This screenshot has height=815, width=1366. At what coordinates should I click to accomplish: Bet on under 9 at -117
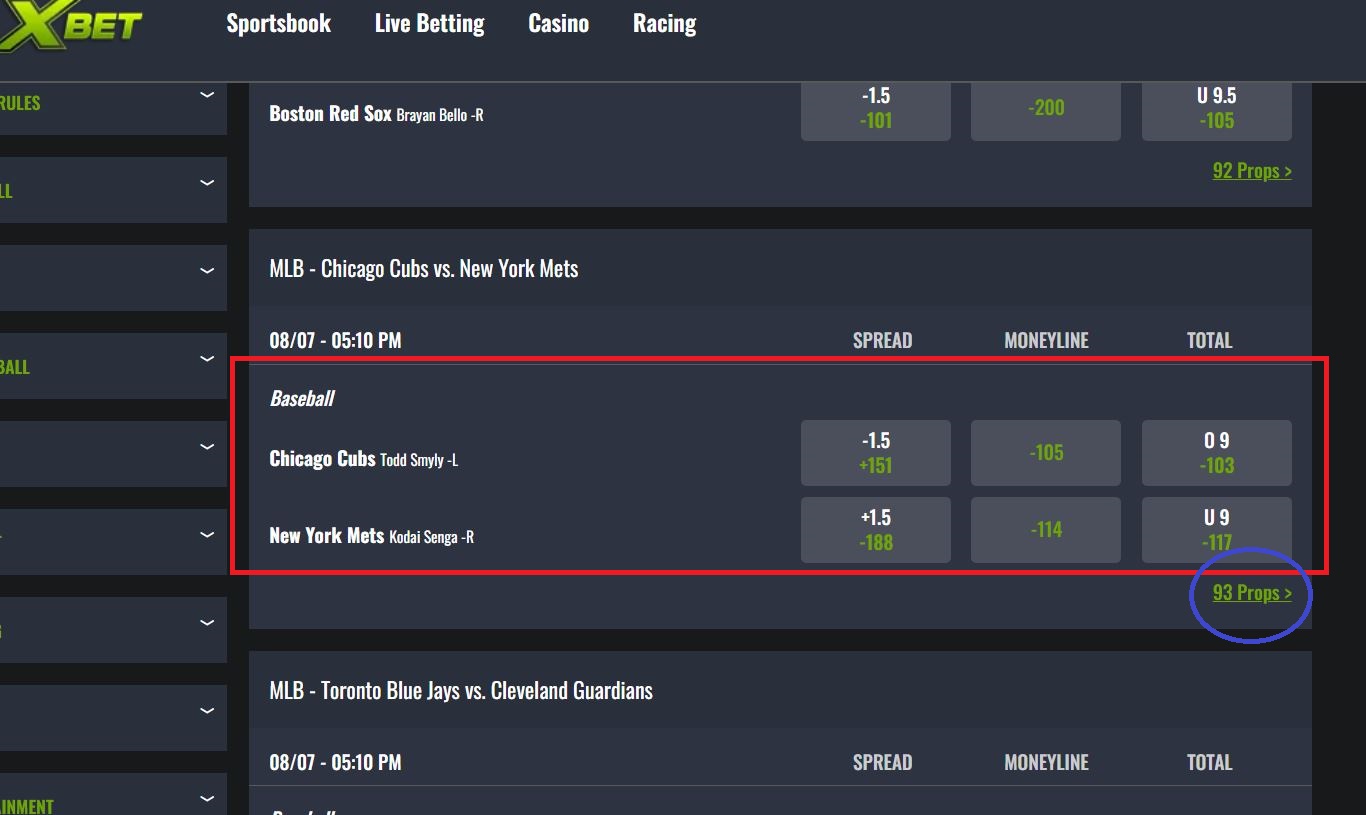(x=1216, y=530)
